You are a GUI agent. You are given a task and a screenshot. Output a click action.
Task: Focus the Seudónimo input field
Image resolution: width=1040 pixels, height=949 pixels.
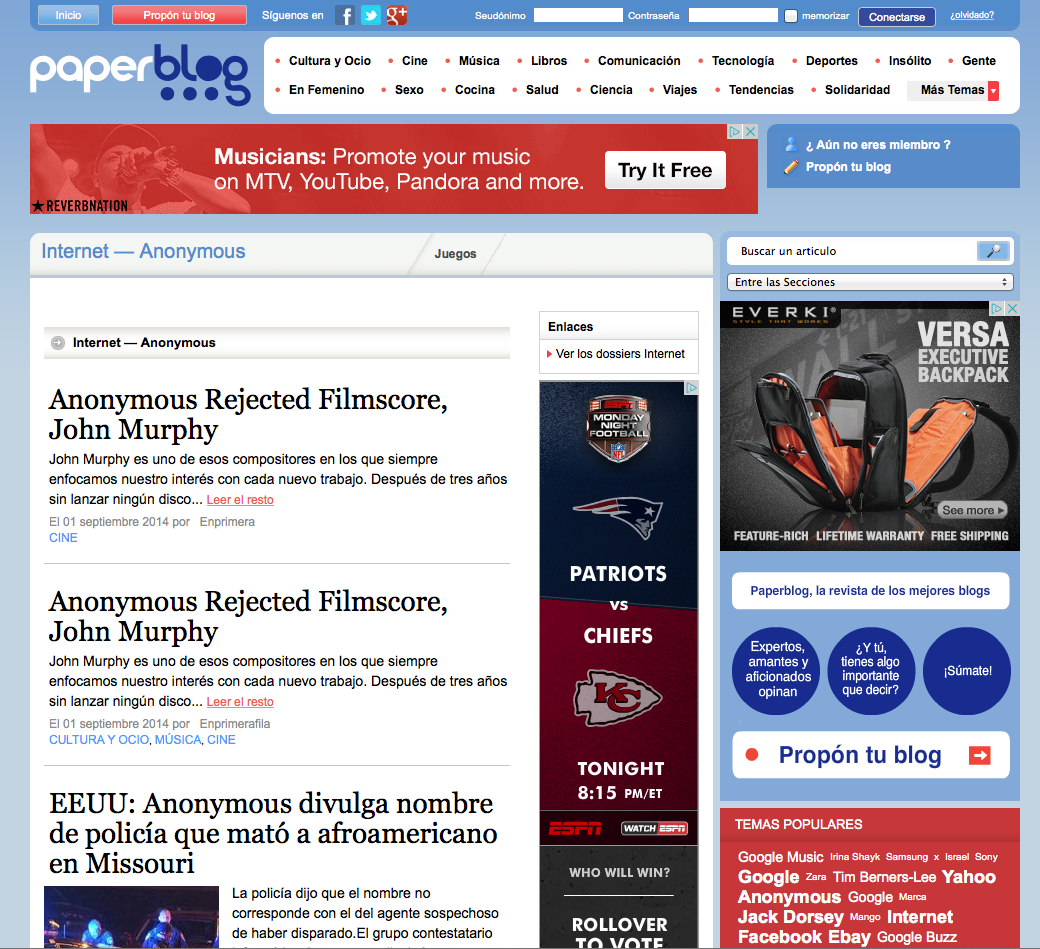pyautogui.click(x=578, y=15)
